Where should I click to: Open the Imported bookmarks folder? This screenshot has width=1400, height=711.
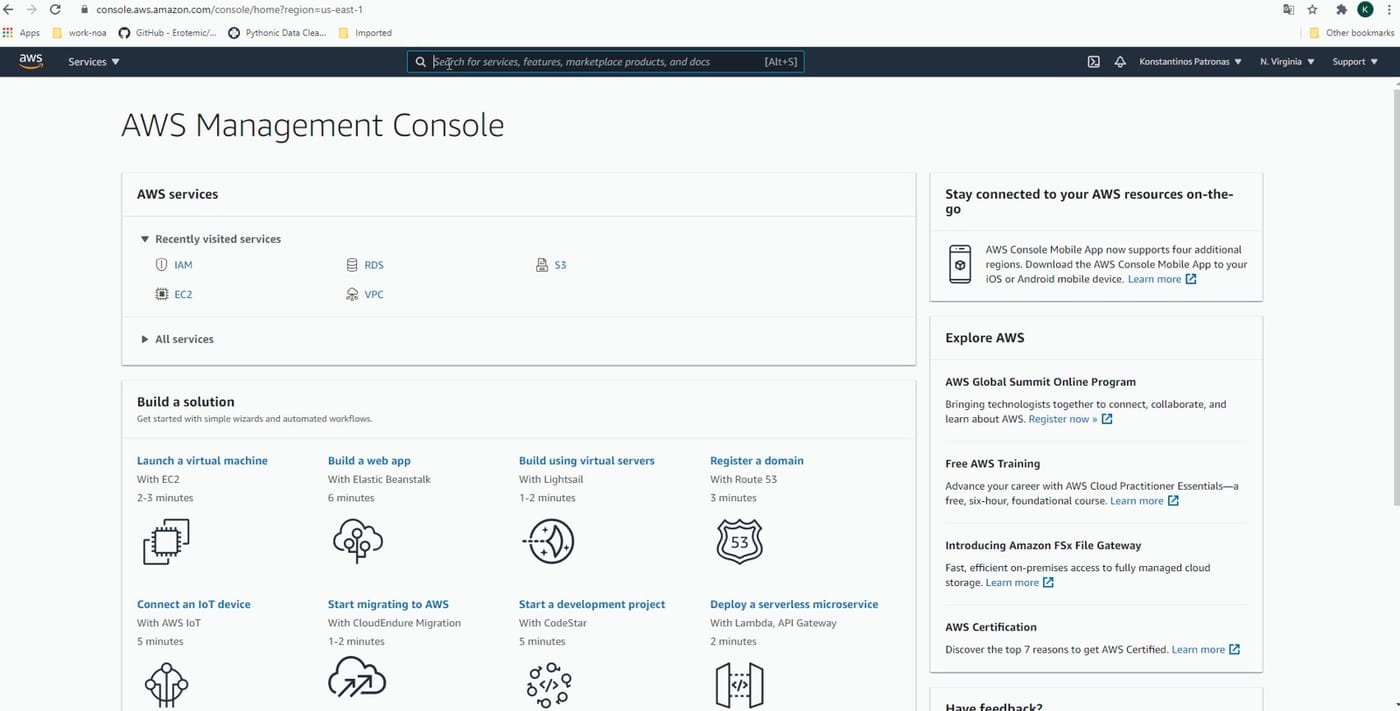(365, 32)
